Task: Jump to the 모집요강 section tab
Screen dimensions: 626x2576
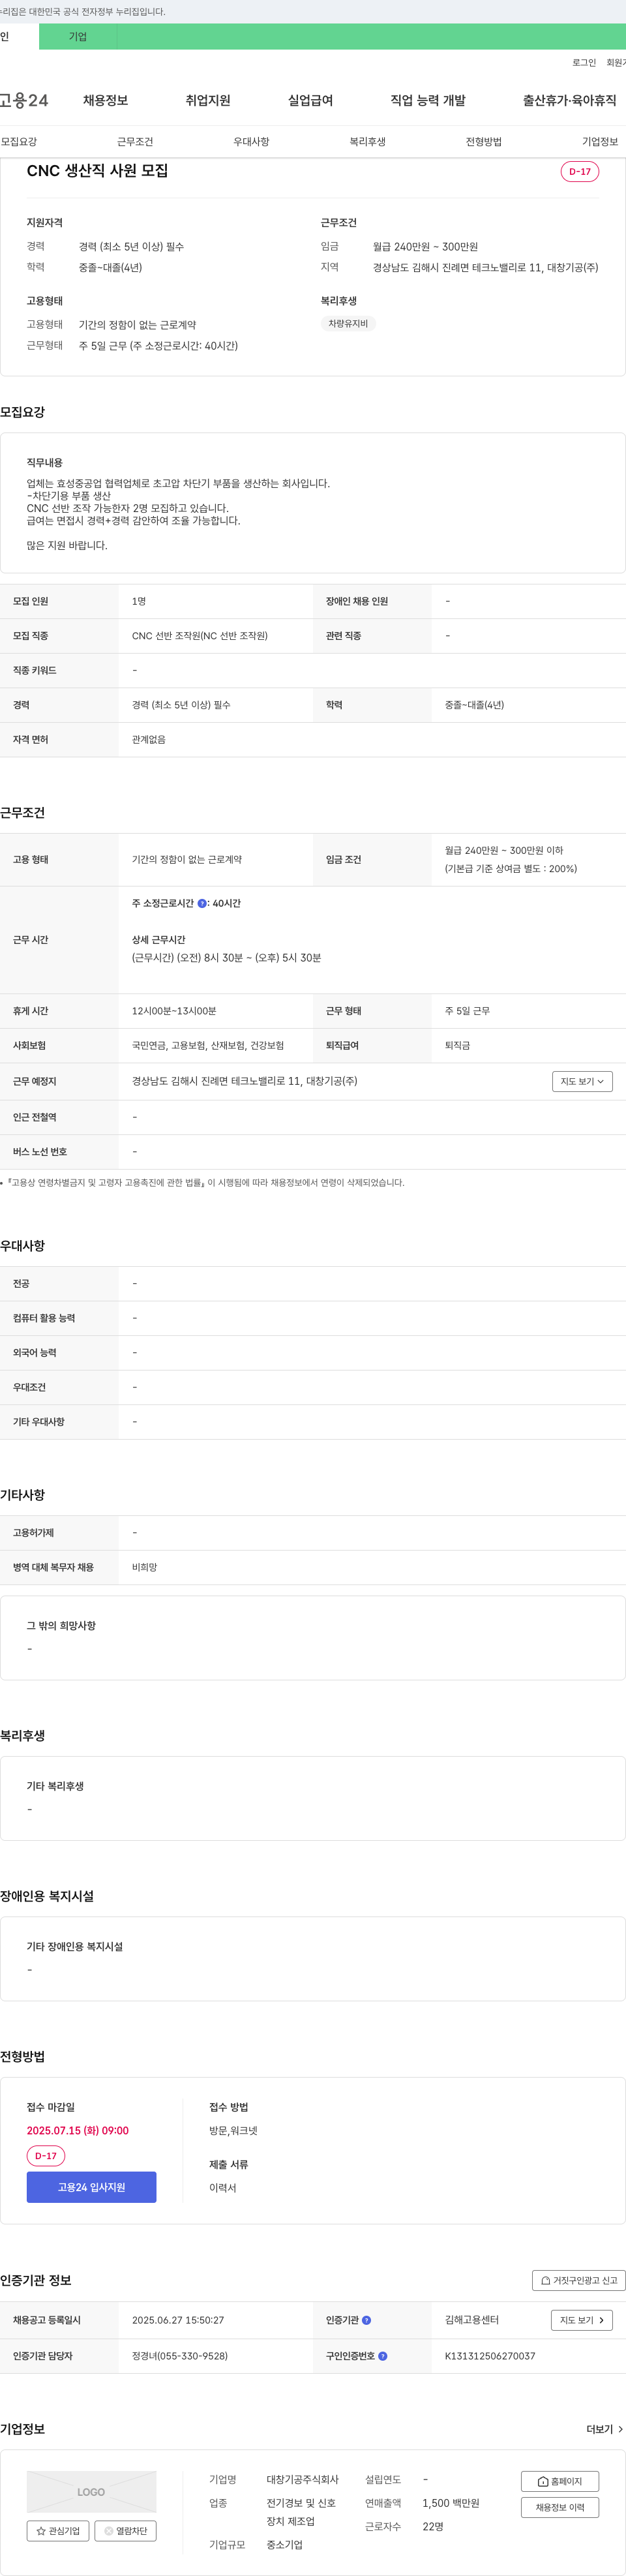Action: 19,142
